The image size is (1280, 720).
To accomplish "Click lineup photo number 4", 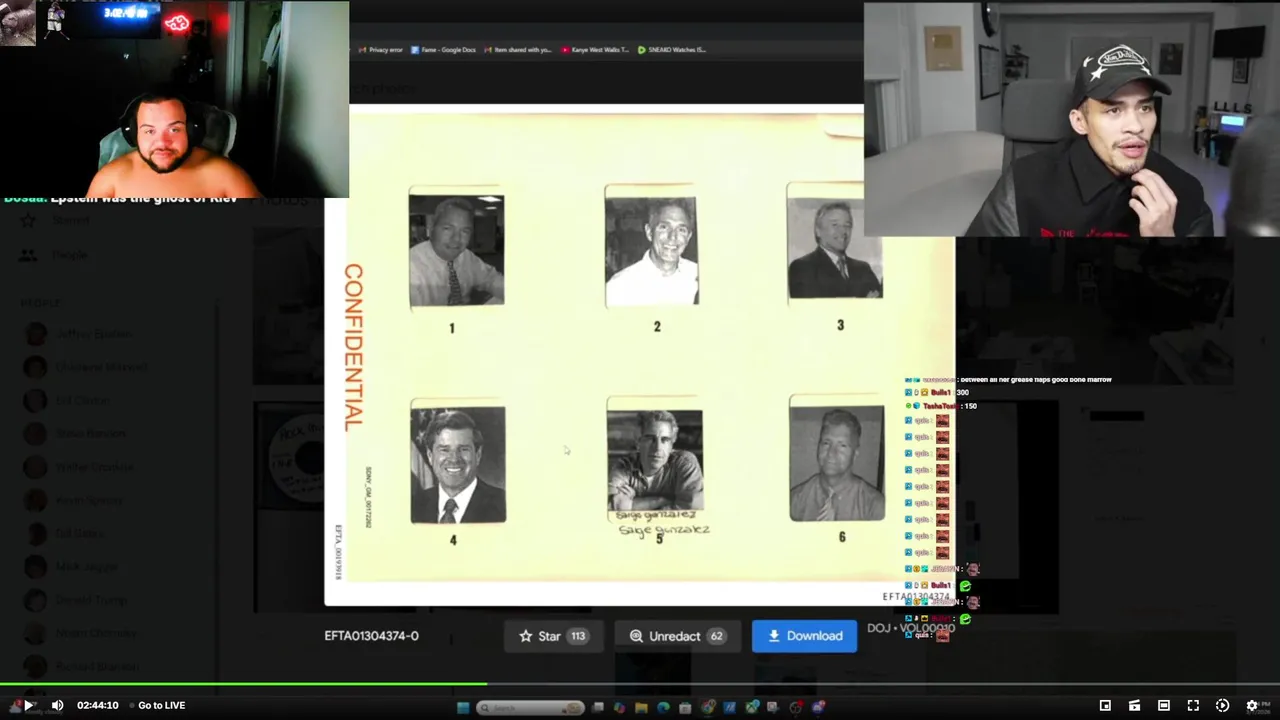I will pos(458,464).
